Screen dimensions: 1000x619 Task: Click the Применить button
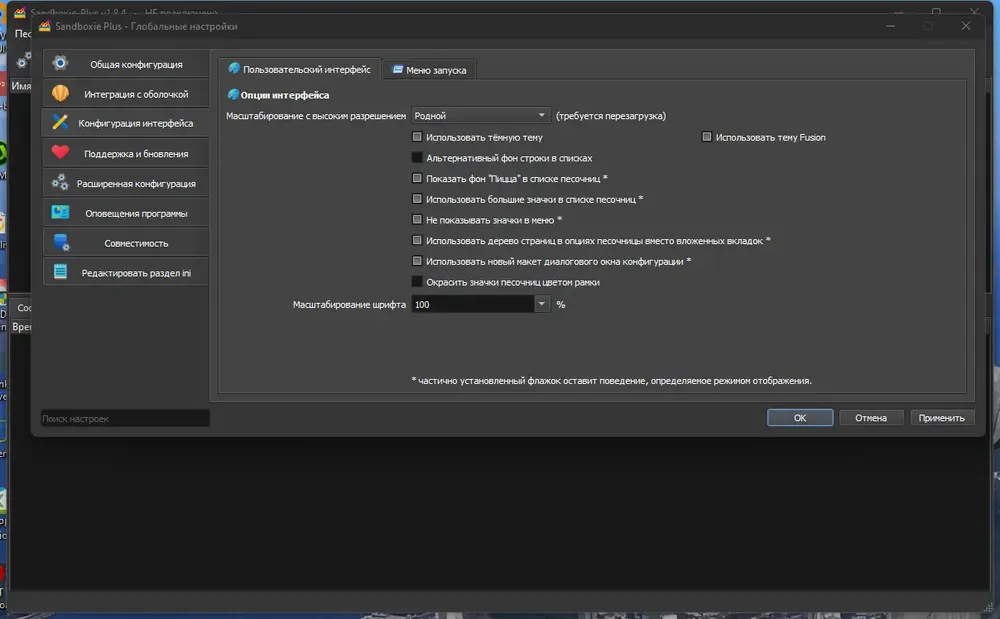[941, 418]
